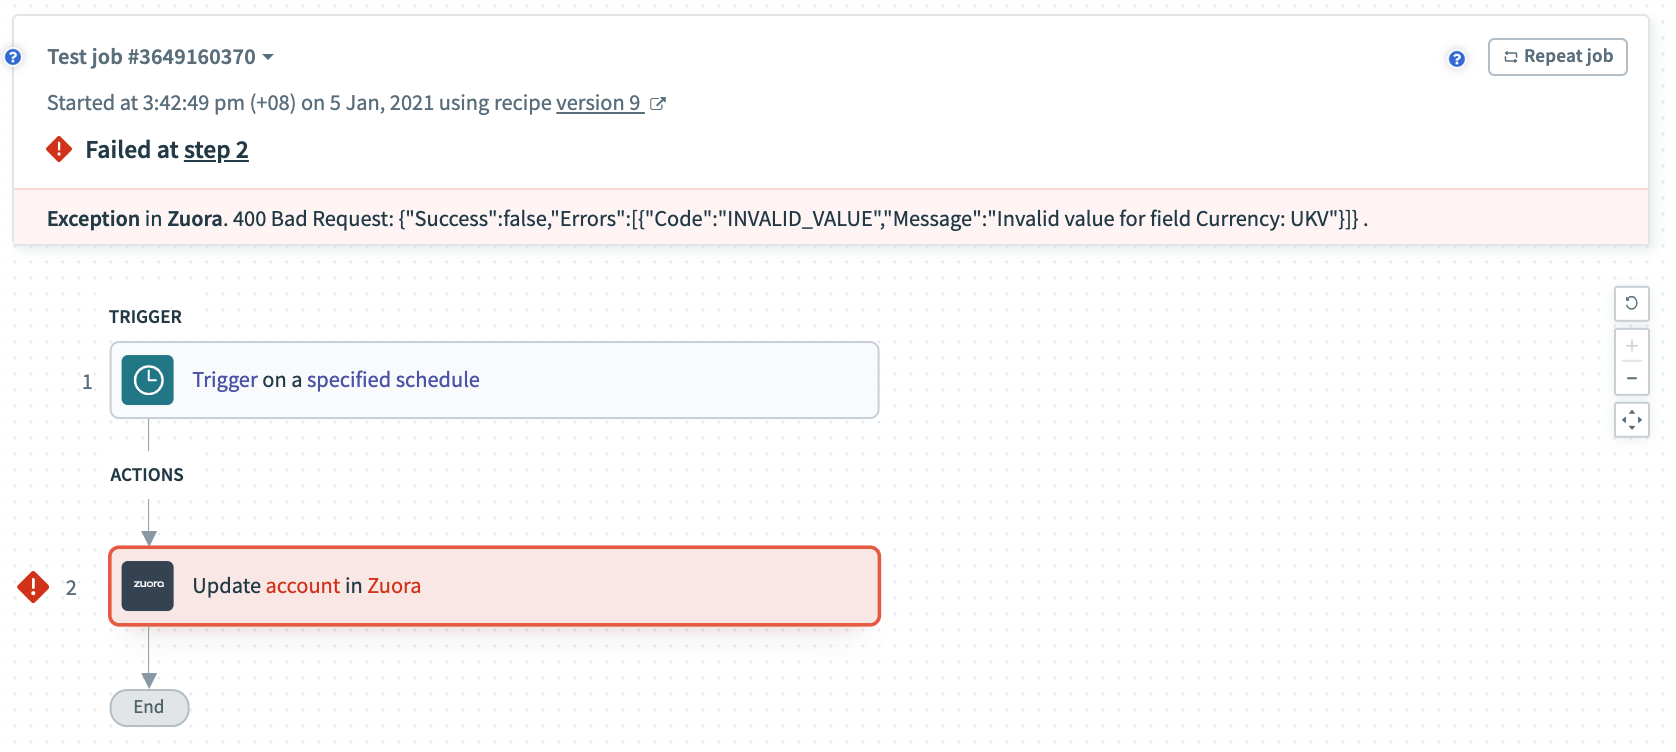The height and width of the screenshot is (752, 1676).
Task: Click the help icon left of Repeat job
Action: click(x=1457, y=59)
